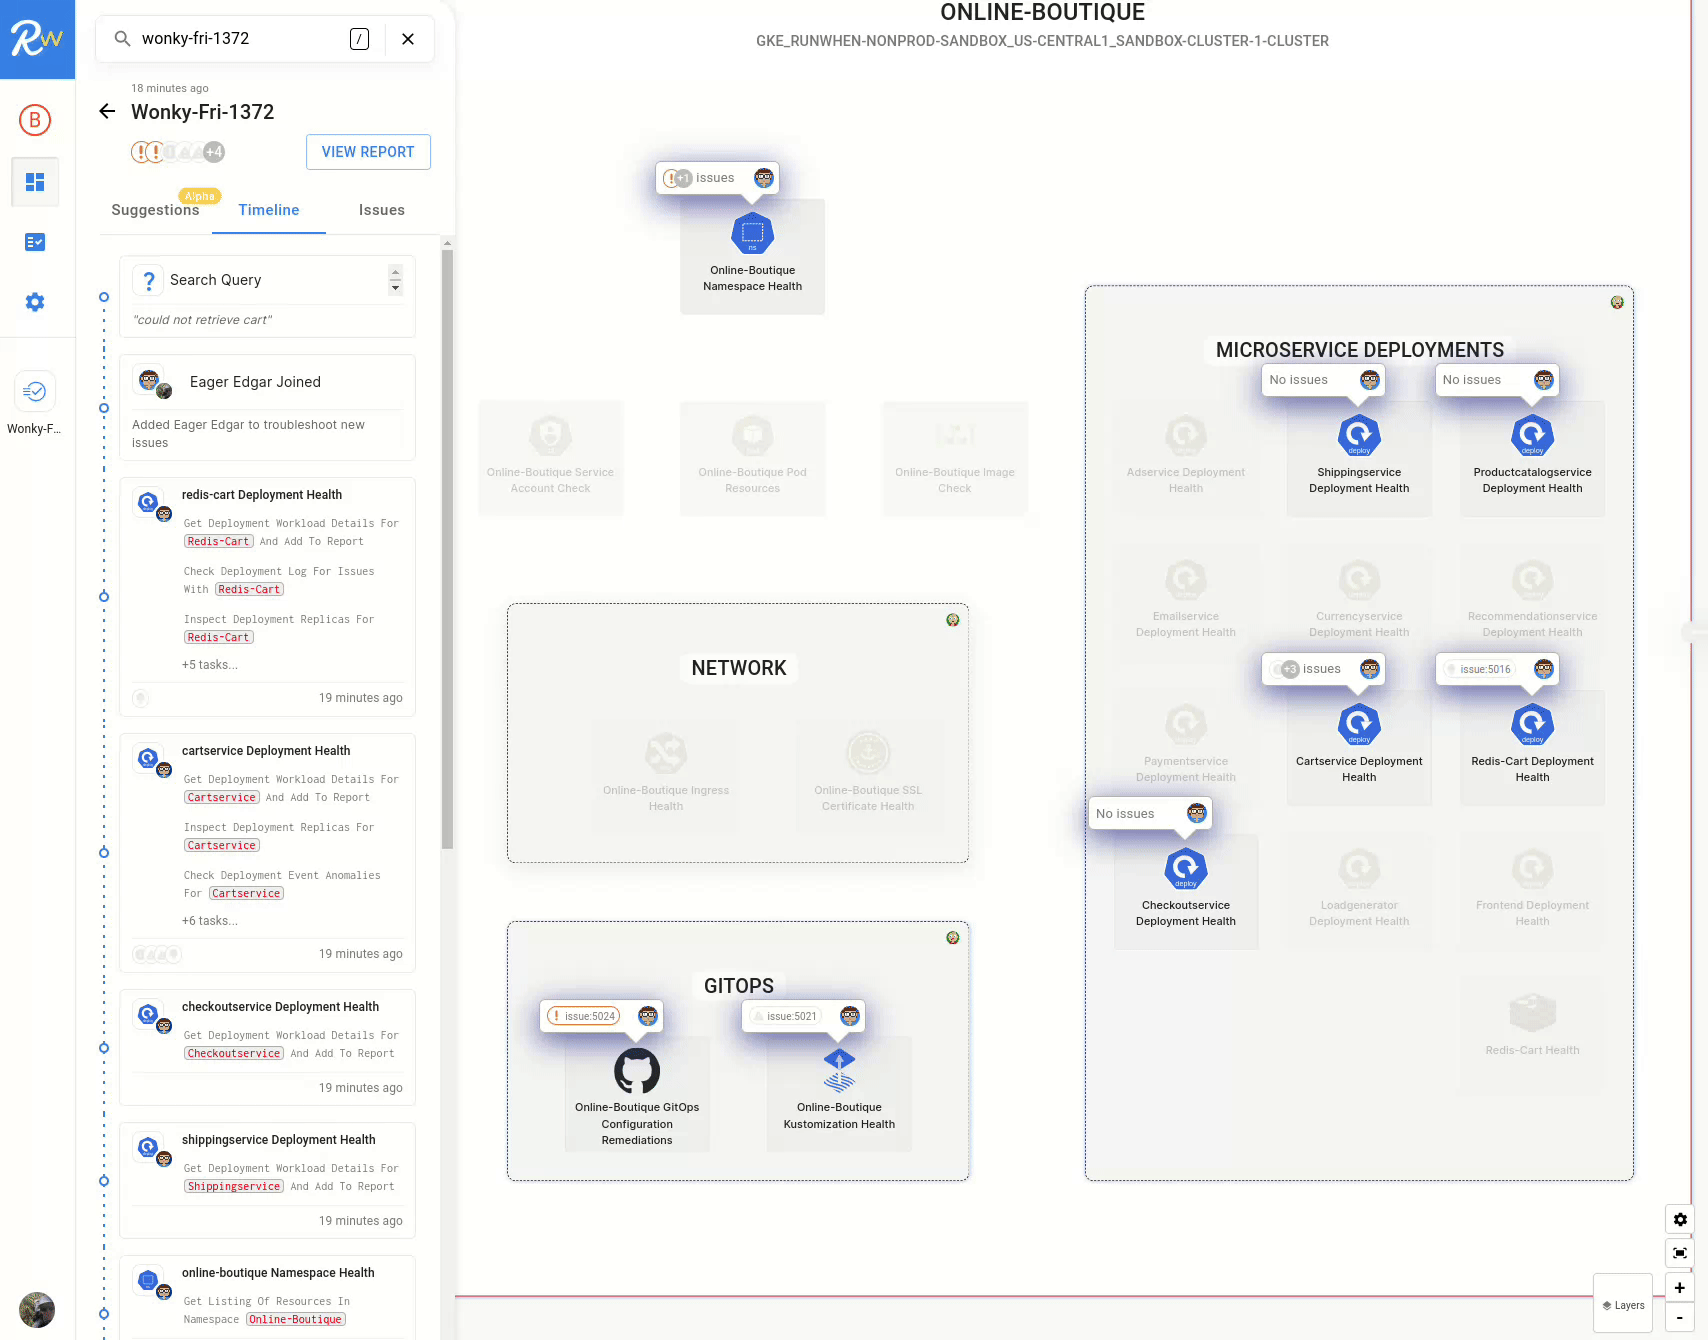Select the Cartservice Deployment Health node
The image size is (1708, 1340).
click(x=1359, y=725)
